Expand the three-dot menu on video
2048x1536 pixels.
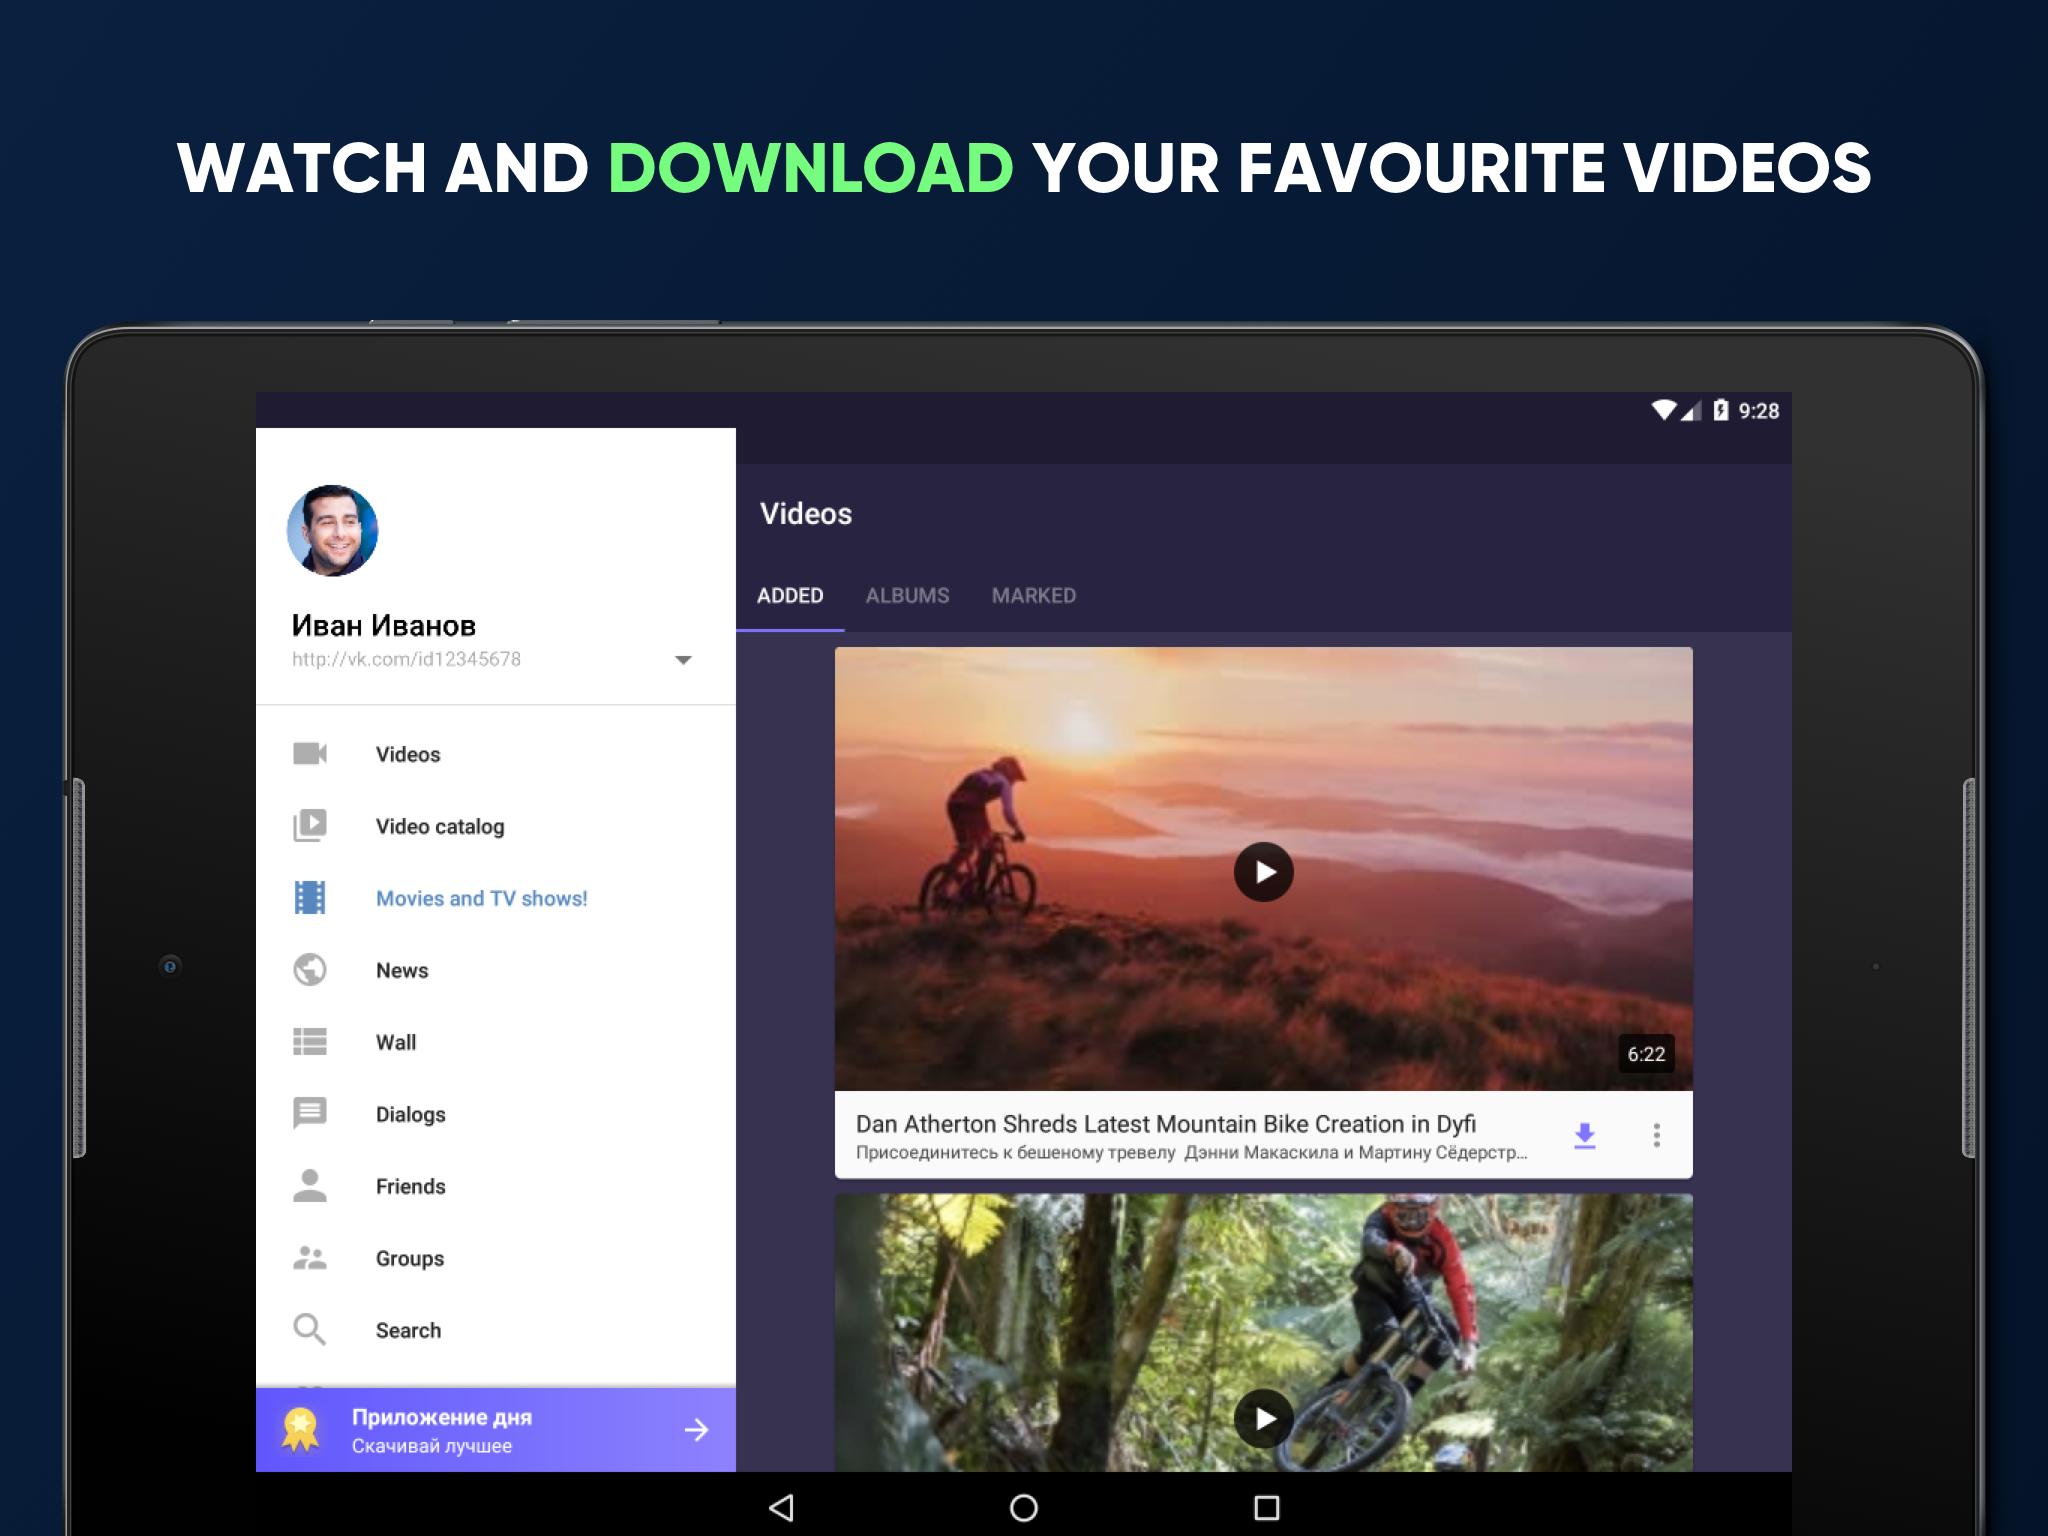1656,1134
